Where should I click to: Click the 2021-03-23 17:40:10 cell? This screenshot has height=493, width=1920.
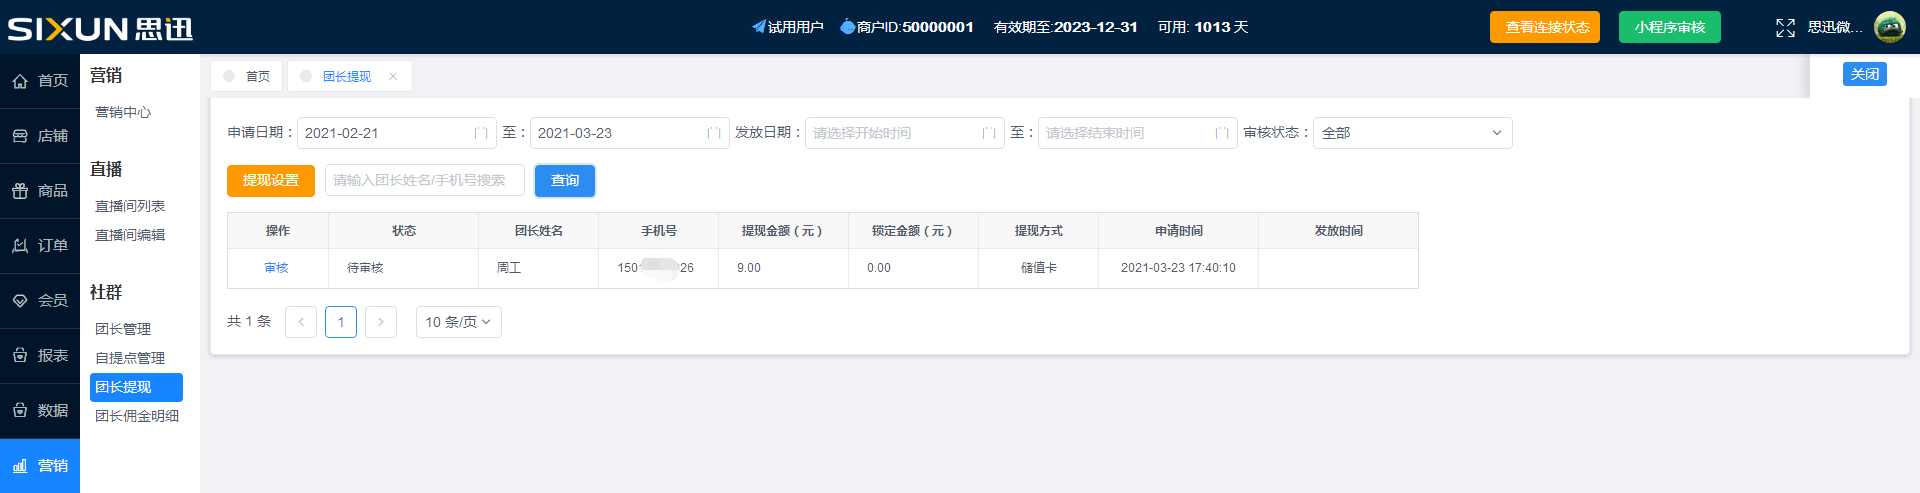click(x=1178, y=268)
